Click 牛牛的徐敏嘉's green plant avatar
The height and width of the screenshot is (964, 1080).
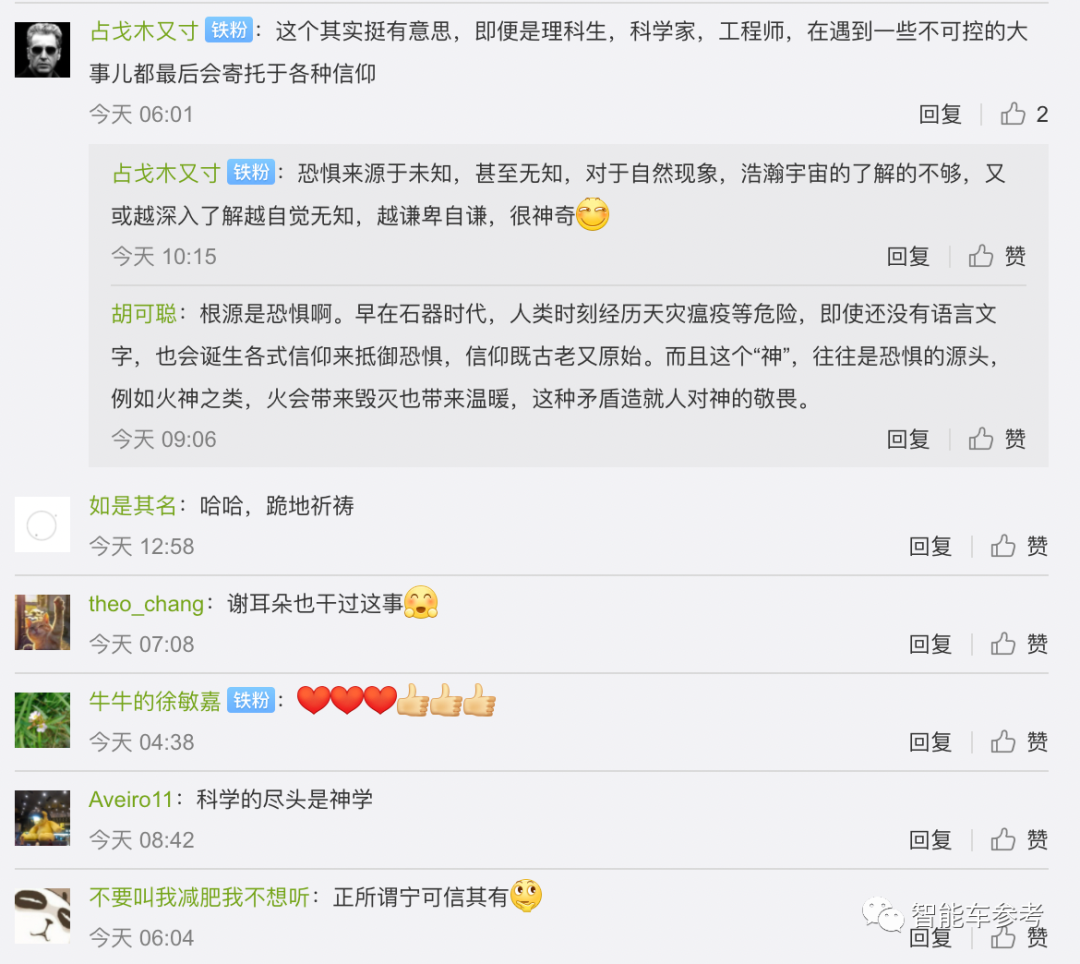43,720
